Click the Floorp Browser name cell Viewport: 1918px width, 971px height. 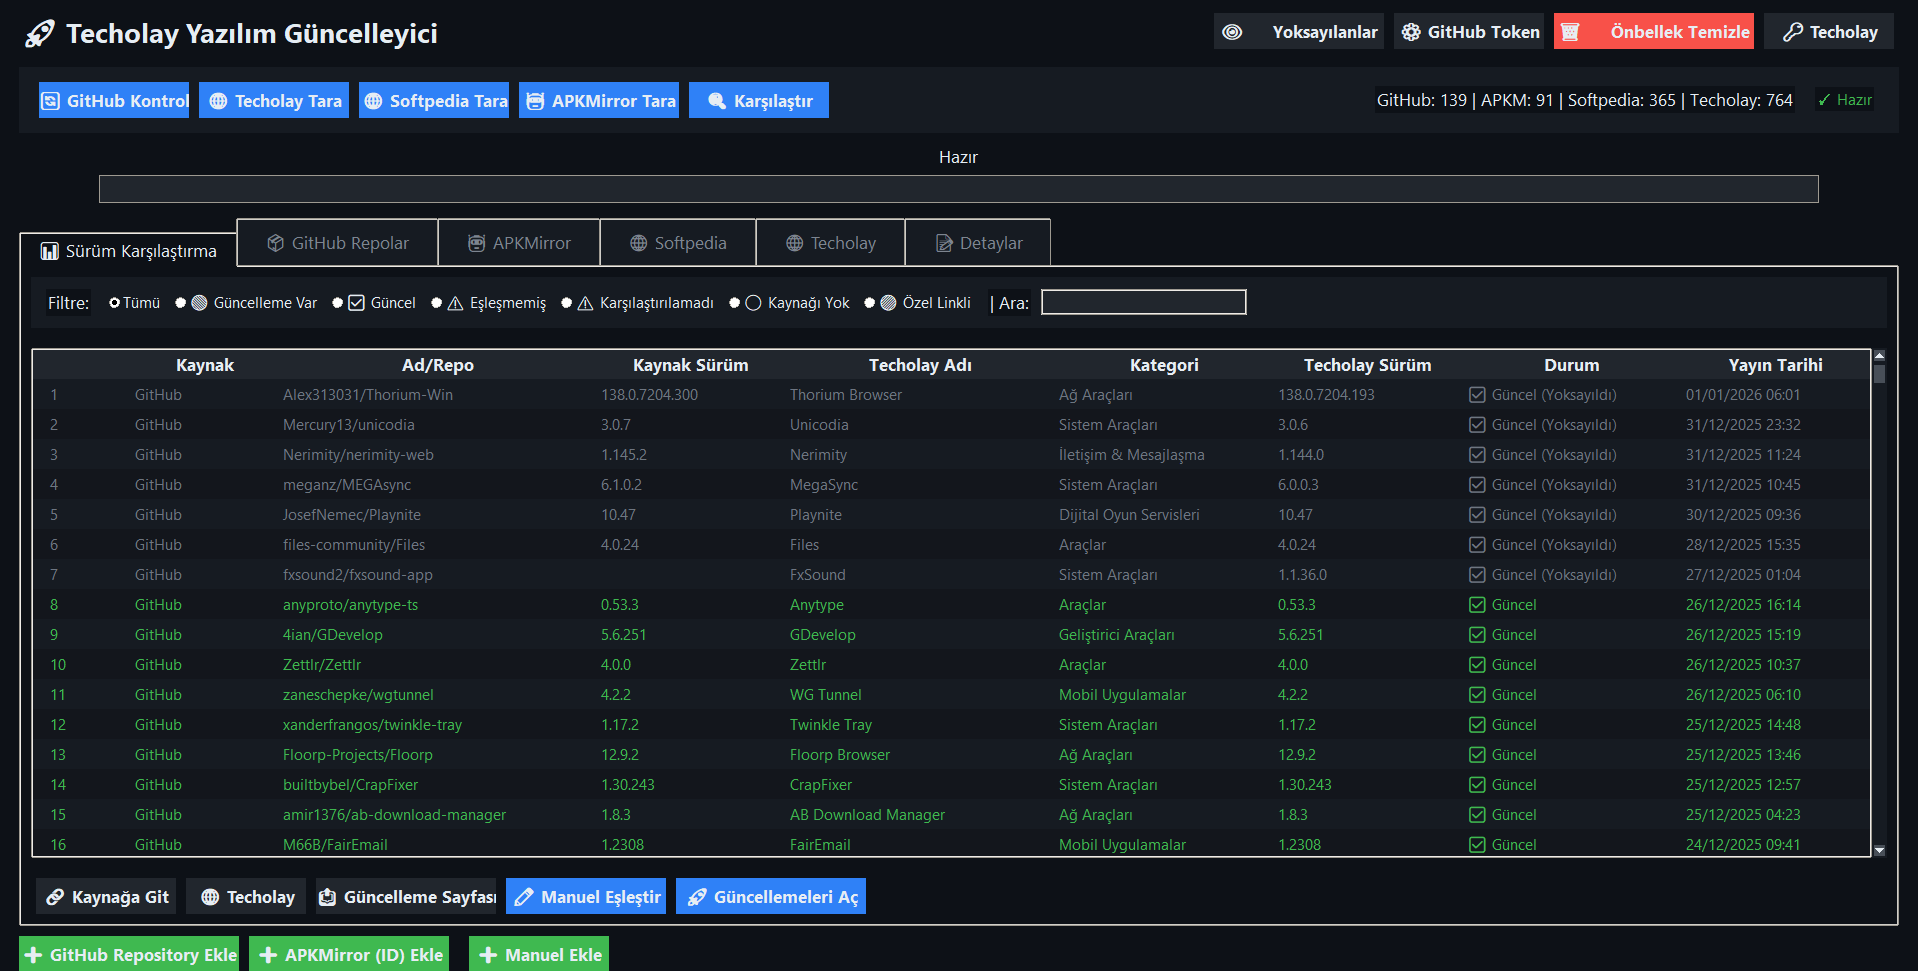840,755
